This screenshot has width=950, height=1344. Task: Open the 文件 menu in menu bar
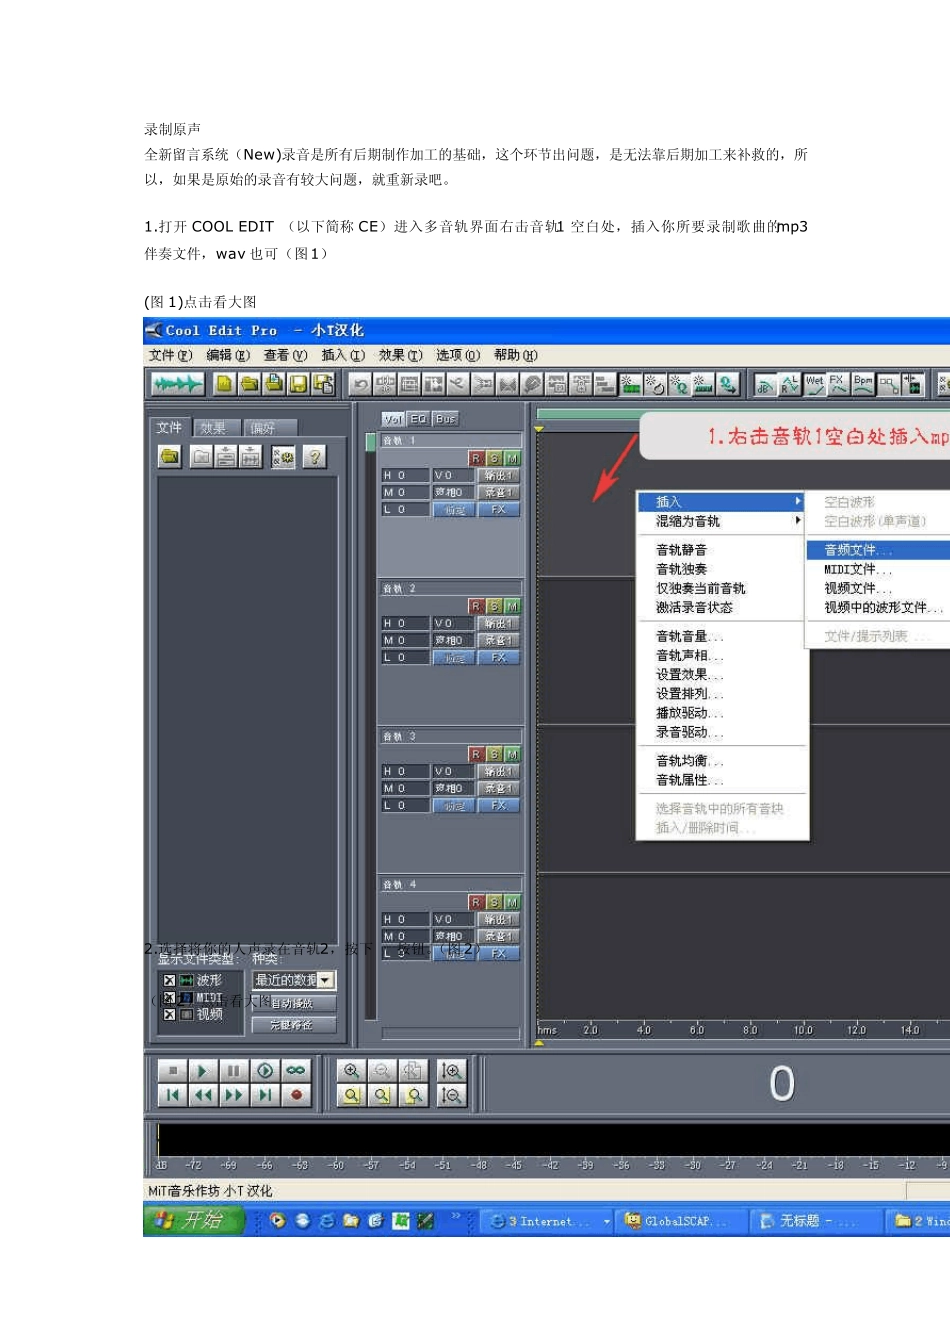click(x=171, y=355)
